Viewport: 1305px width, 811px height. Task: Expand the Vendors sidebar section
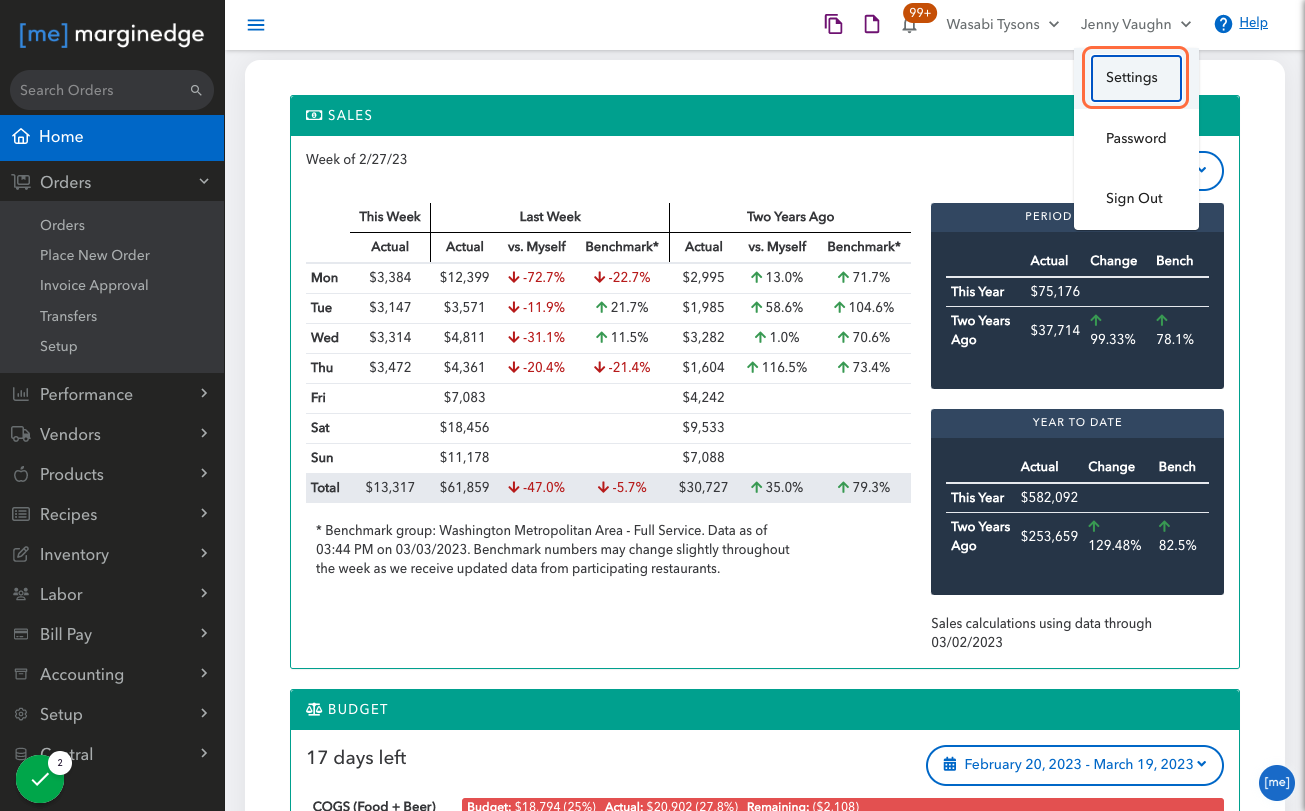tap(204, 433)
